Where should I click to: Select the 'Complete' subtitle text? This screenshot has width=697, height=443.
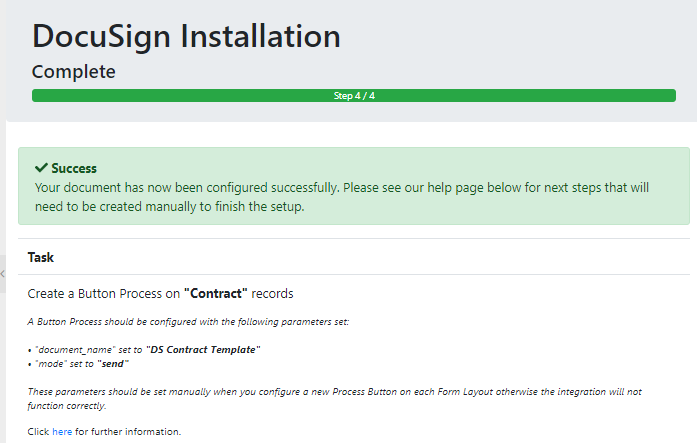74,72
